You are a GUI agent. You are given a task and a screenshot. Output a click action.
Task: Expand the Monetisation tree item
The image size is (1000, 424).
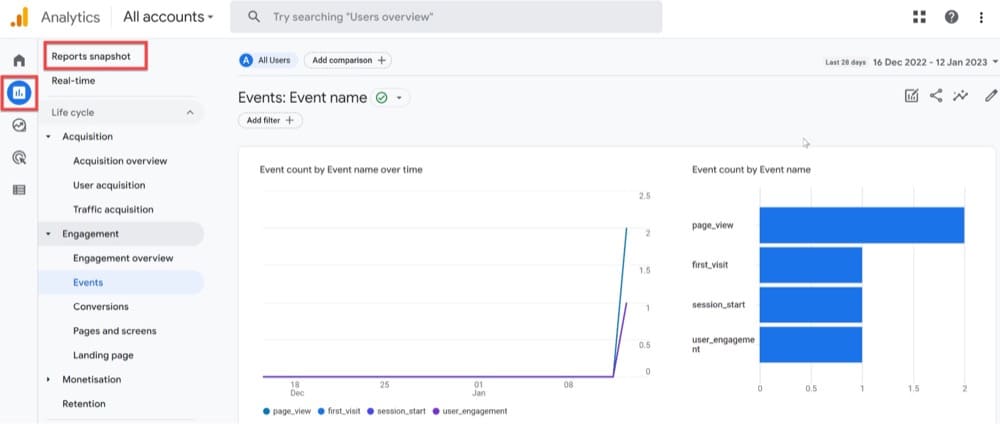[48, 379]
